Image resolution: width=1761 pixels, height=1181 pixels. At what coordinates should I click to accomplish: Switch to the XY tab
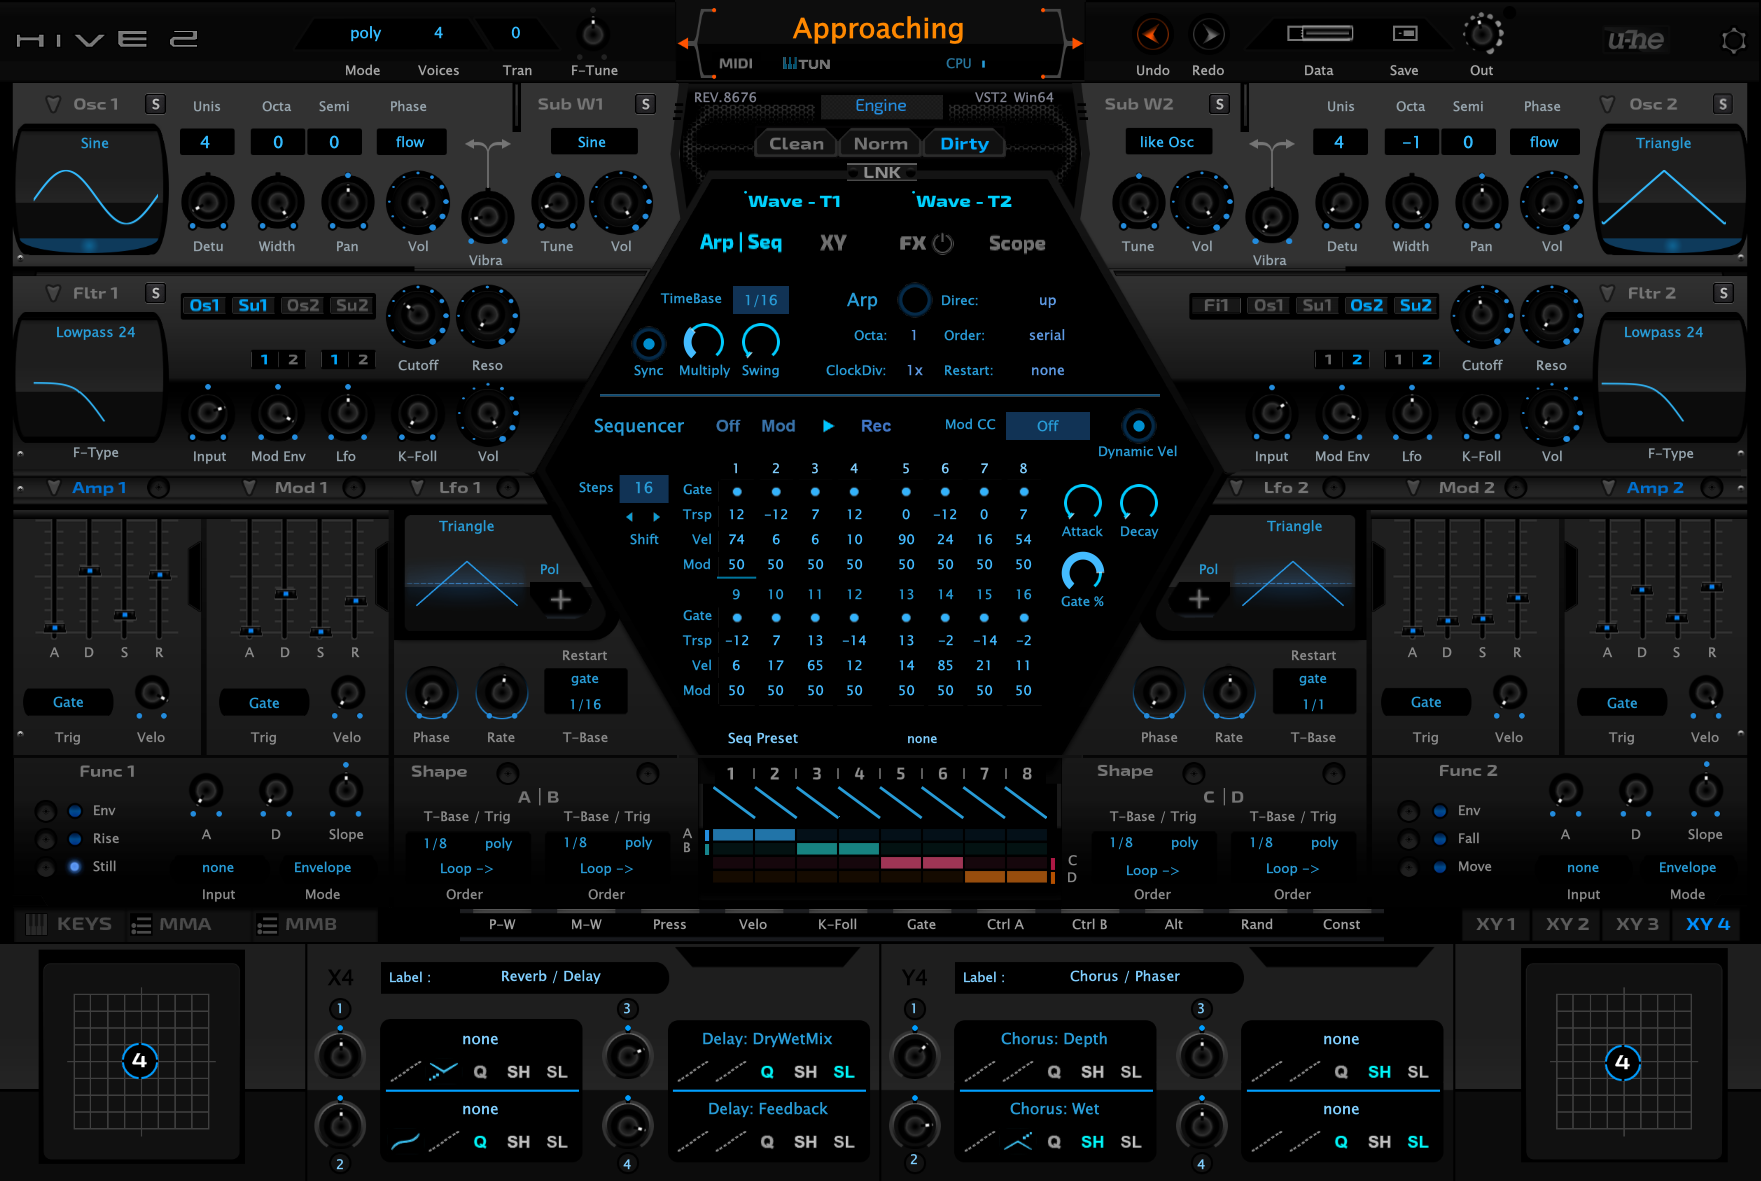click(833, 243)
